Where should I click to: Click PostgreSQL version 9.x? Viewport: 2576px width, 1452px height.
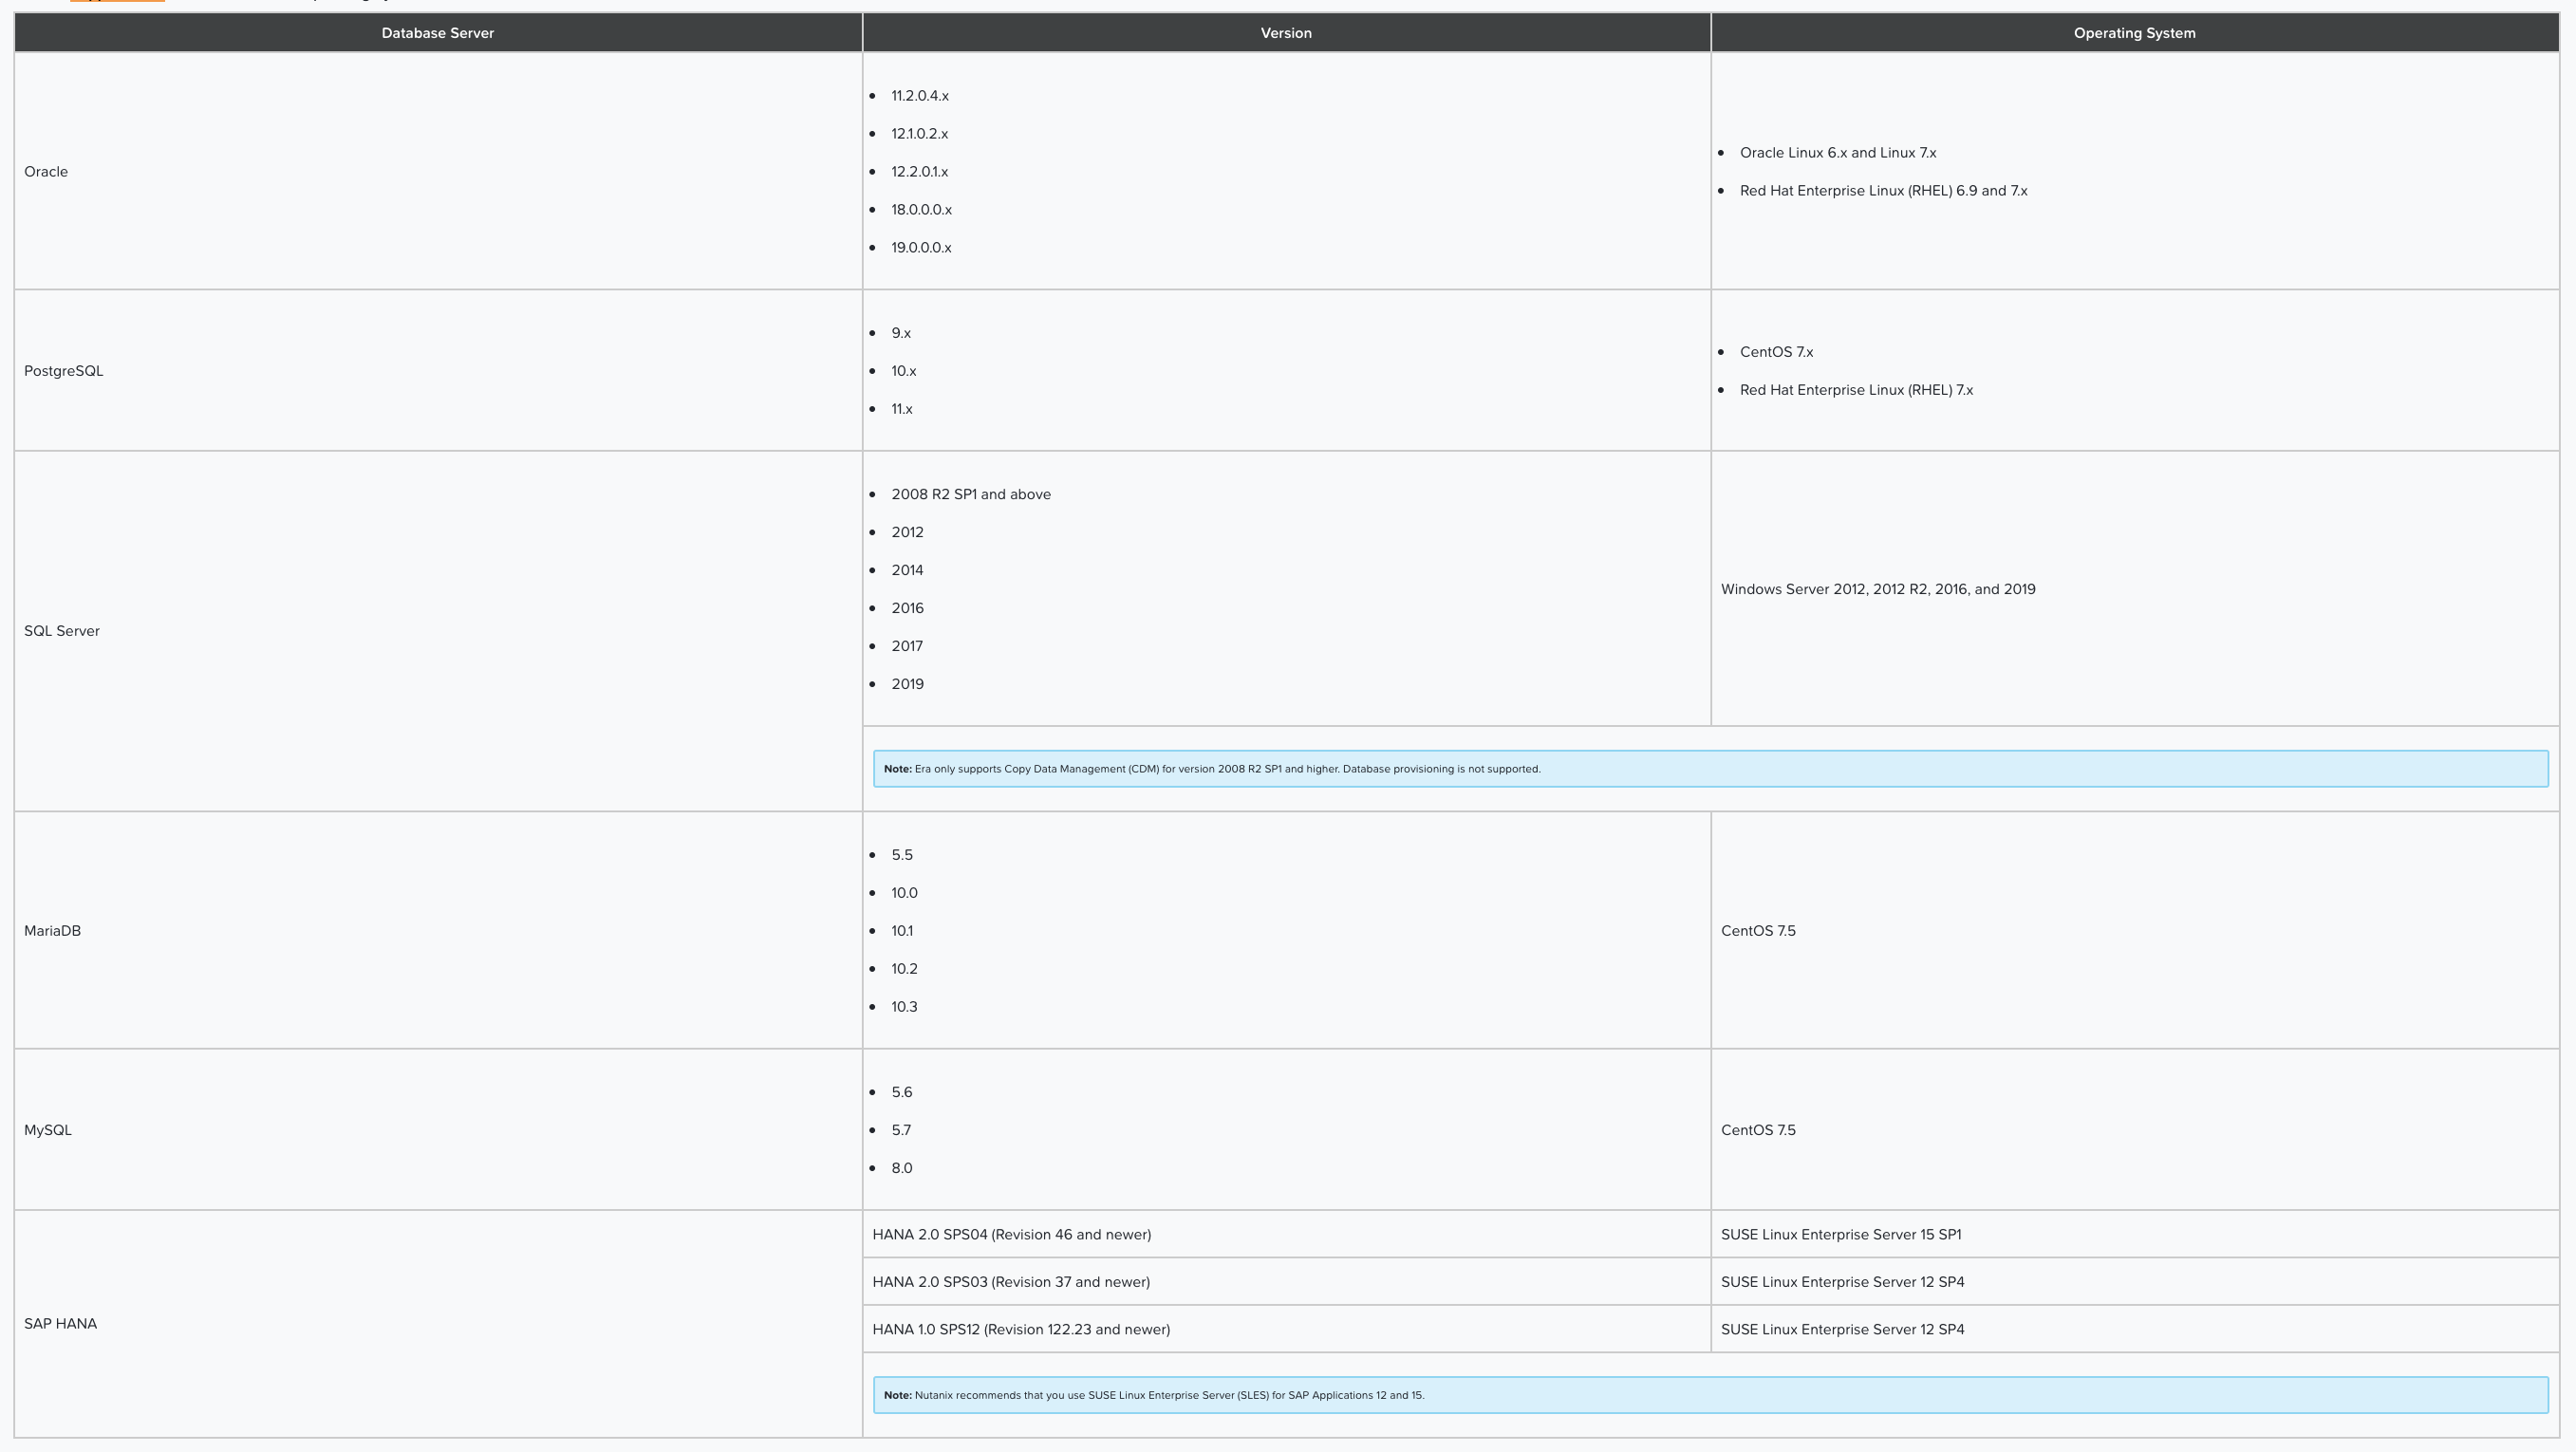(901, 333)
